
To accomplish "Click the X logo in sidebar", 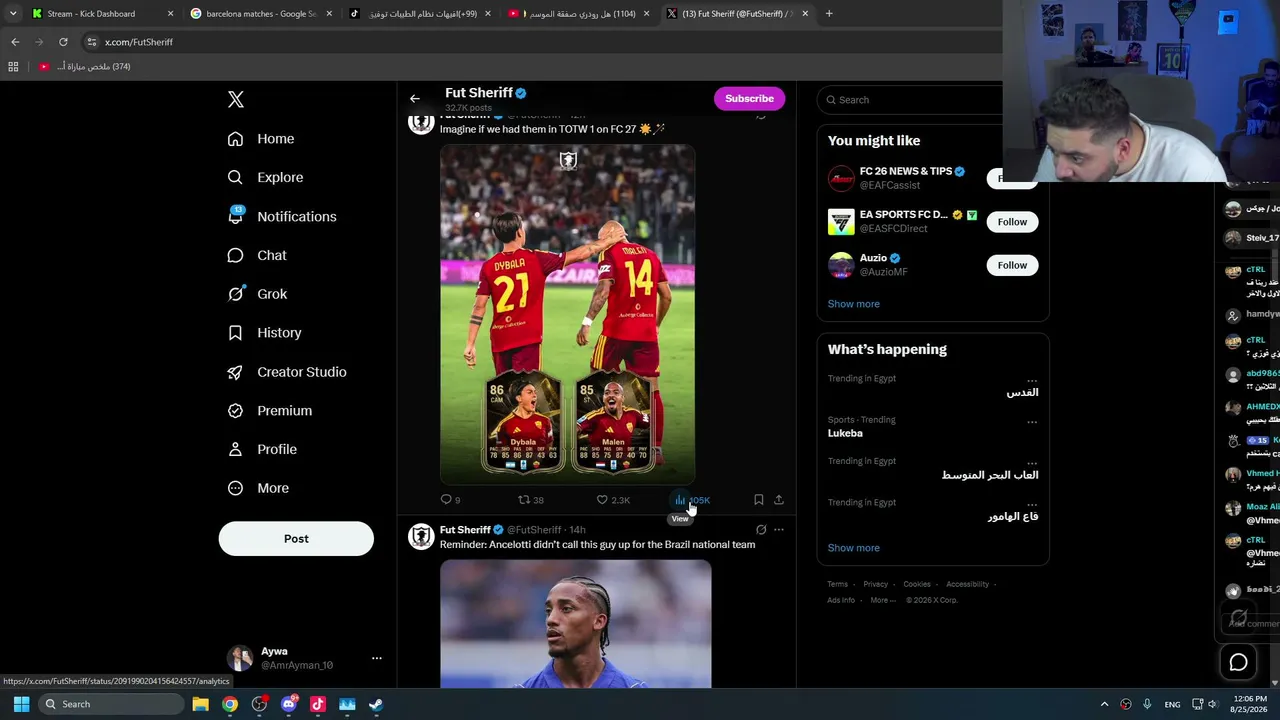I will [236, 99].
